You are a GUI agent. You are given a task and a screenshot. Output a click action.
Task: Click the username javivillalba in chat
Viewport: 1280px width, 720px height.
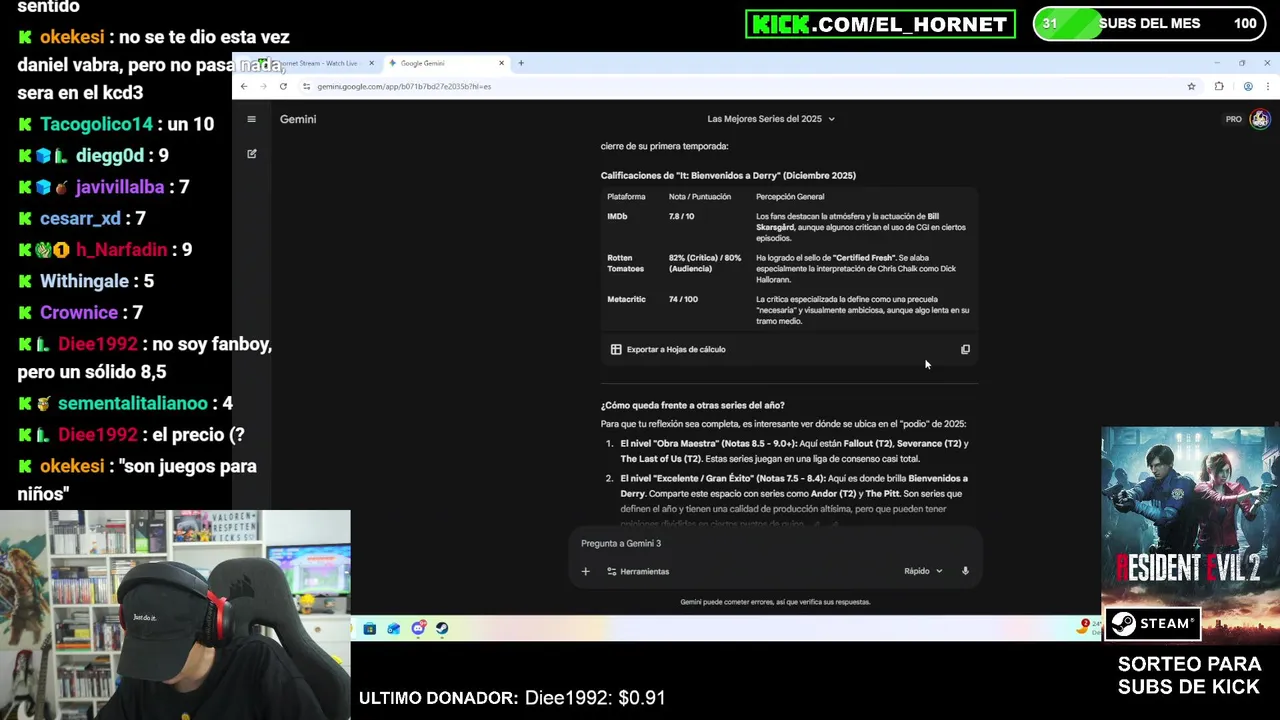[x=119, y=187]
